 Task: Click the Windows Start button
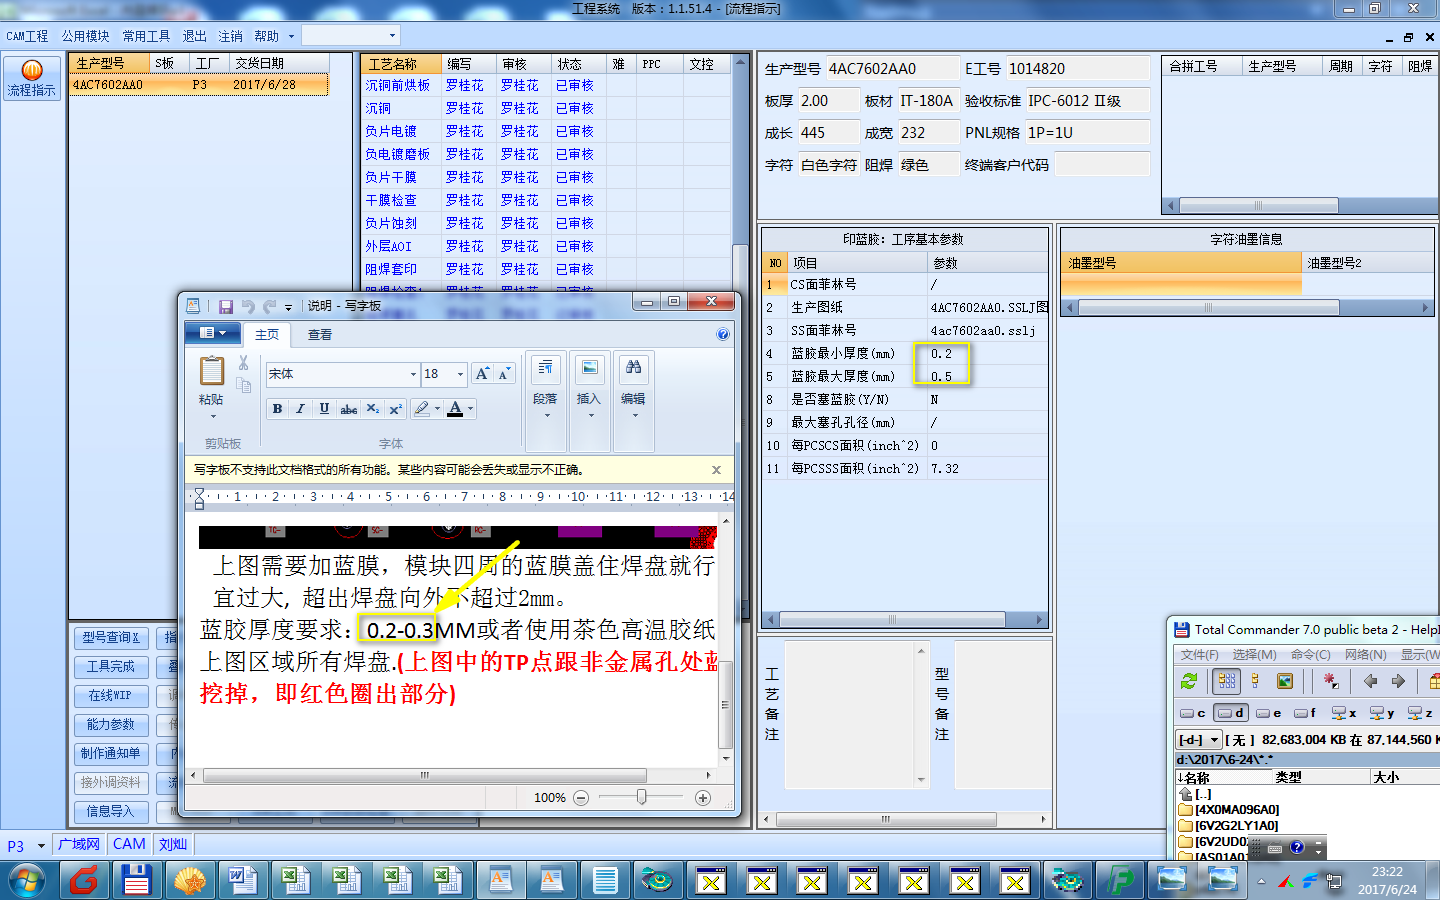27,881
